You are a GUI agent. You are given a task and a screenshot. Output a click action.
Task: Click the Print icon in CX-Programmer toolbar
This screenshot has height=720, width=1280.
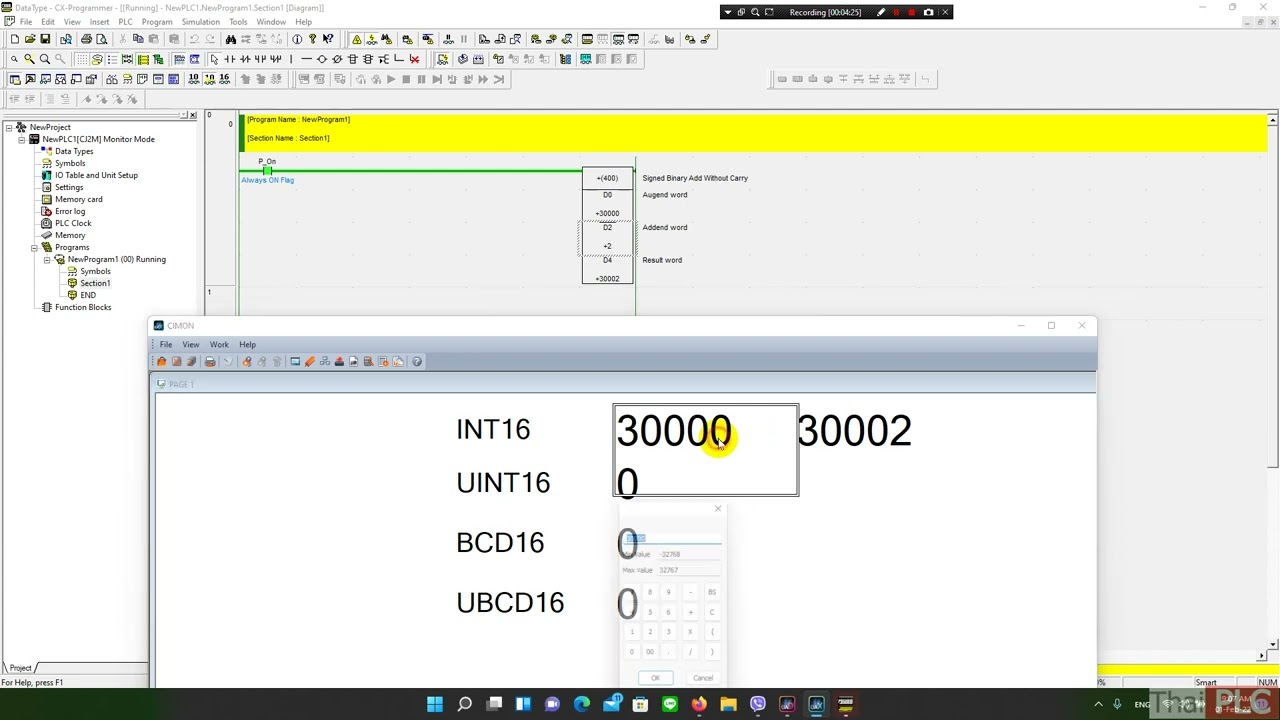(x=86, y=39)
